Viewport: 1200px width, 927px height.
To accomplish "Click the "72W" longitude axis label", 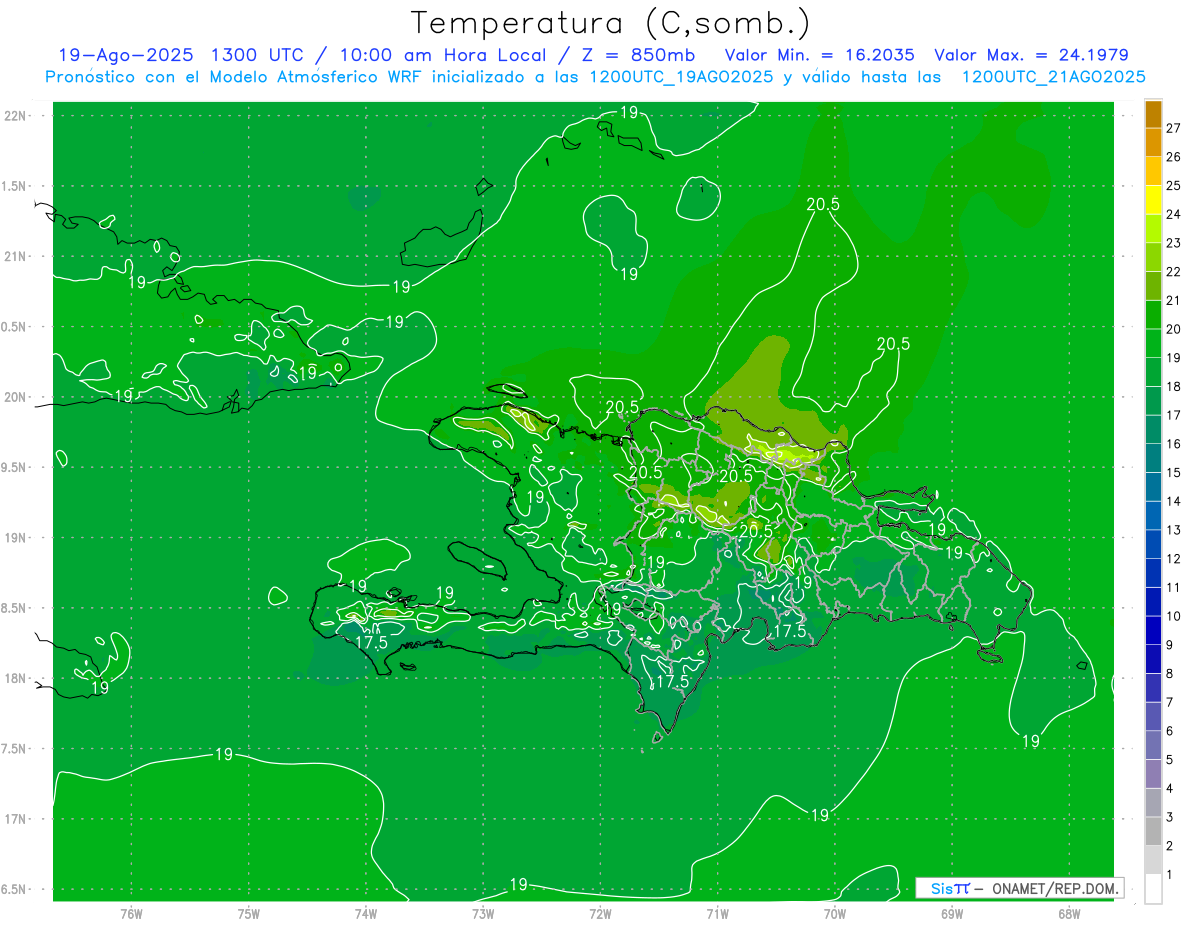I will coord(600,913).
